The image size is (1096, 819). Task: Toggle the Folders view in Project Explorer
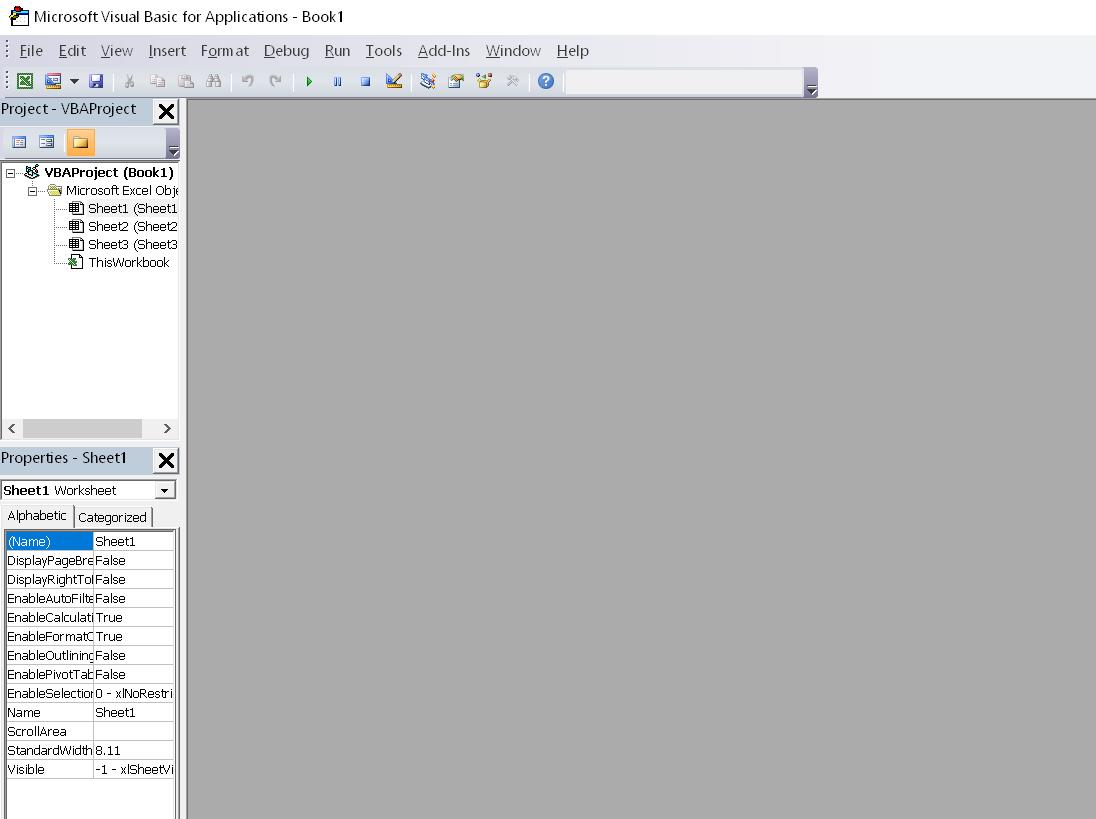pos(79,142)
